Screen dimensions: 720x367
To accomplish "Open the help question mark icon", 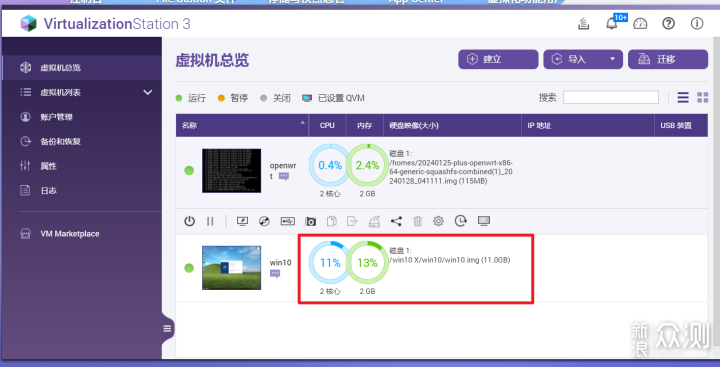I will pos(669,24).
